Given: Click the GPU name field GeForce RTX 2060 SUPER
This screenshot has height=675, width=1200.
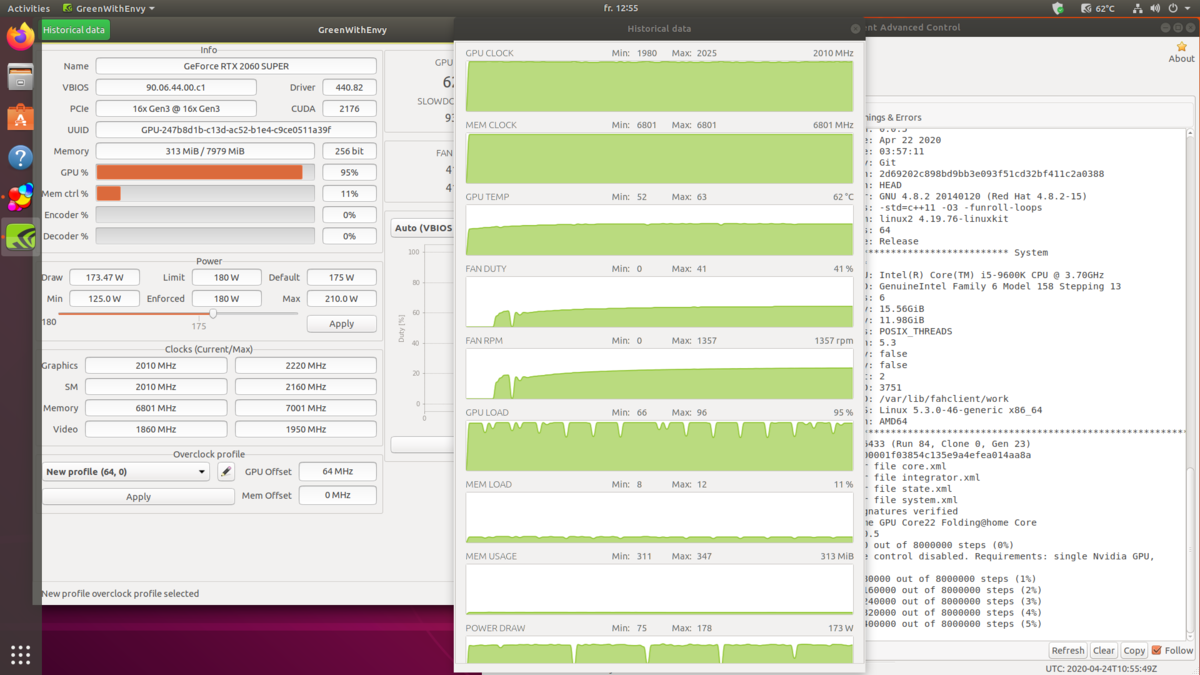Looking at the screenshot, I should (236, 66).
